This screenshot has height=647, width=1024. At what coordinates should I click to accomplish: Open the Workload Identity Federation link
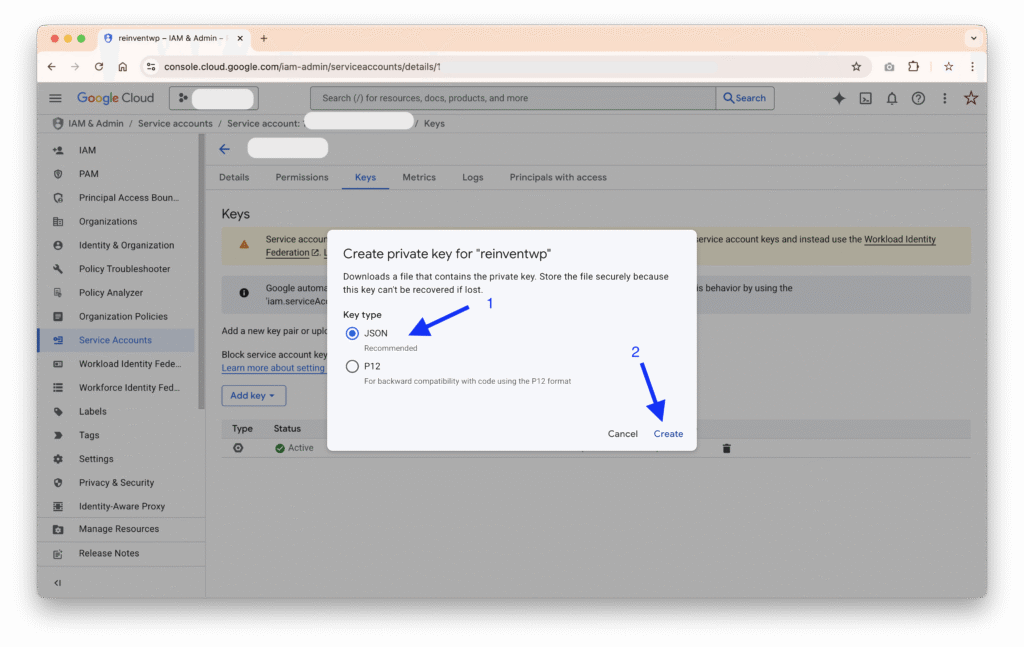pyautogui.click(x=900, y=240)
